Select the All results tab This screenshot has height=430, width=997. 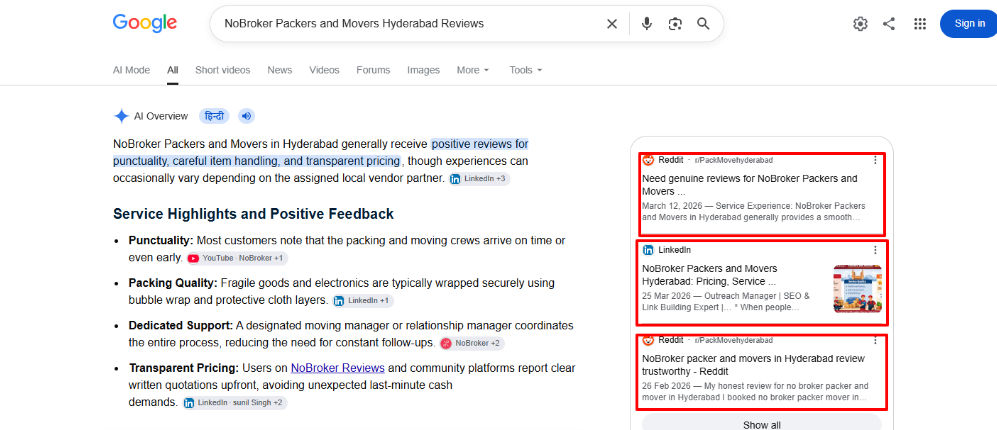173,70
